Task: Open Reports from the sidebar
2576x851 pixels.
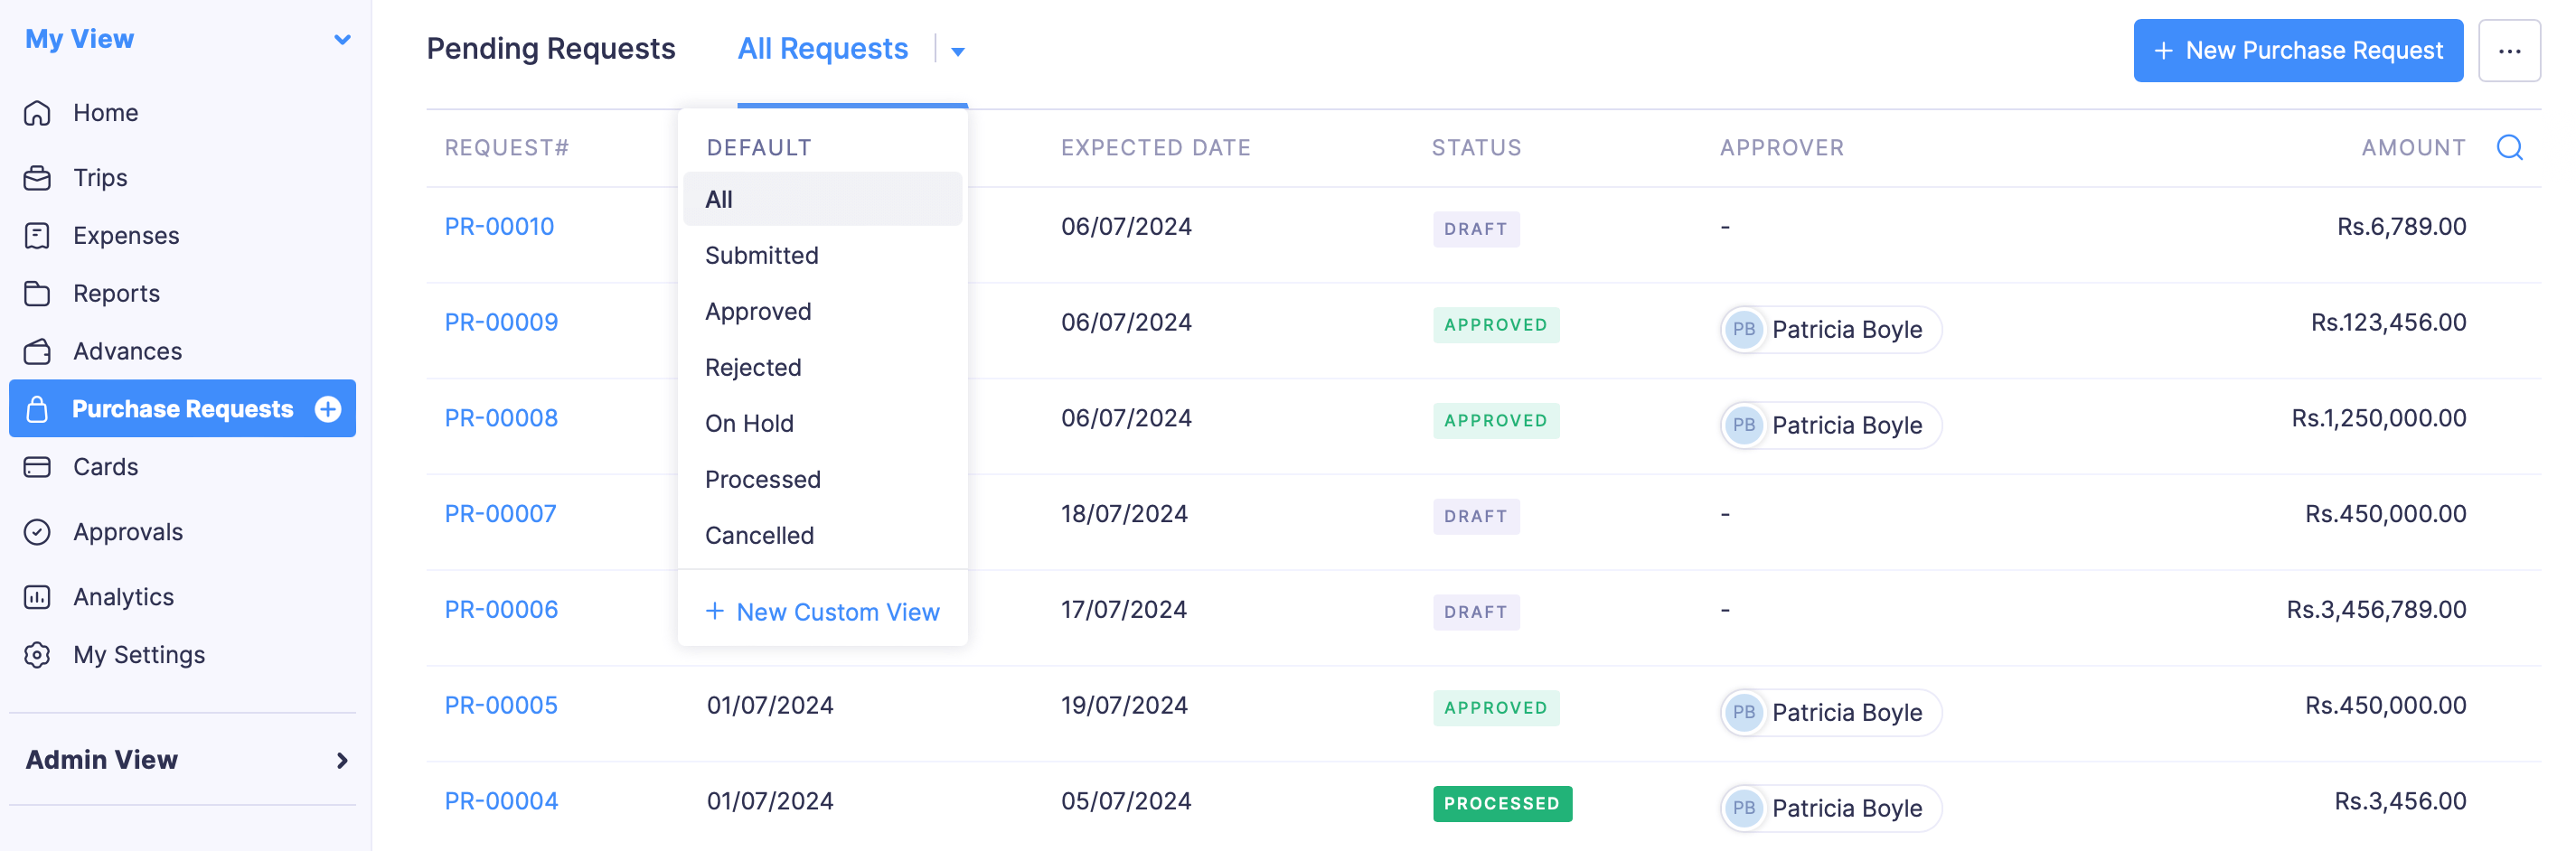Action: tap(116, 293)
